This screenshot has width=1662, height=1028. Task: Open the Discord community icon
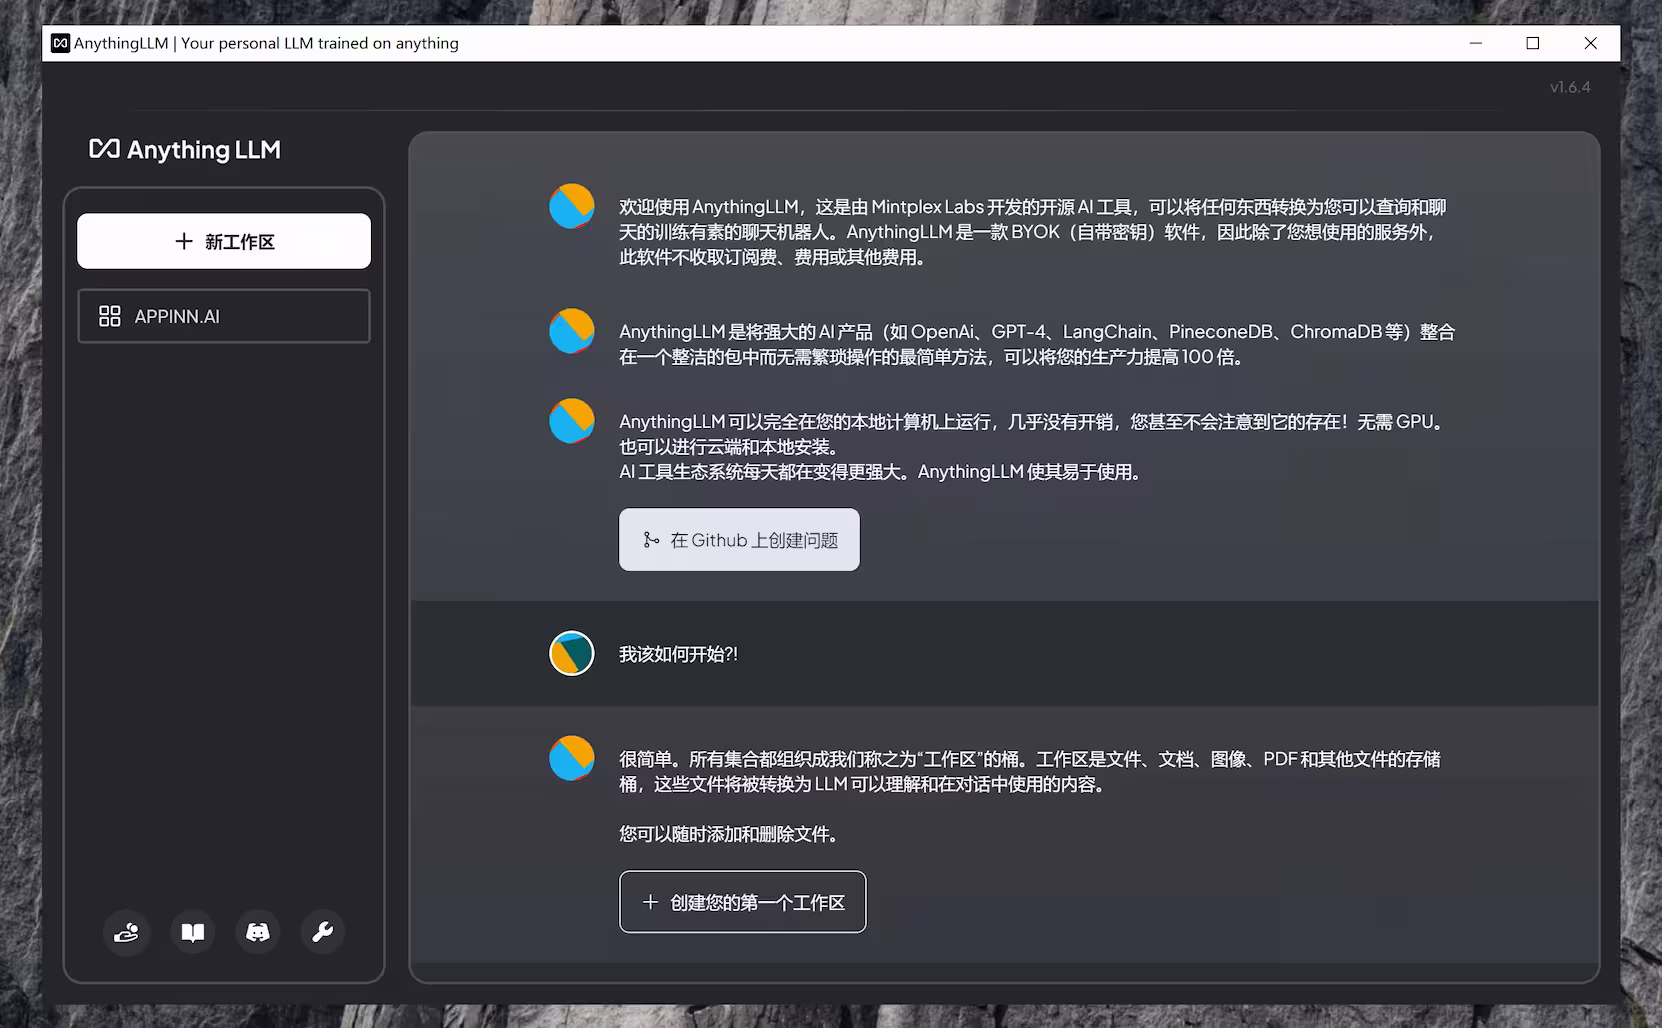click(258, 932)
